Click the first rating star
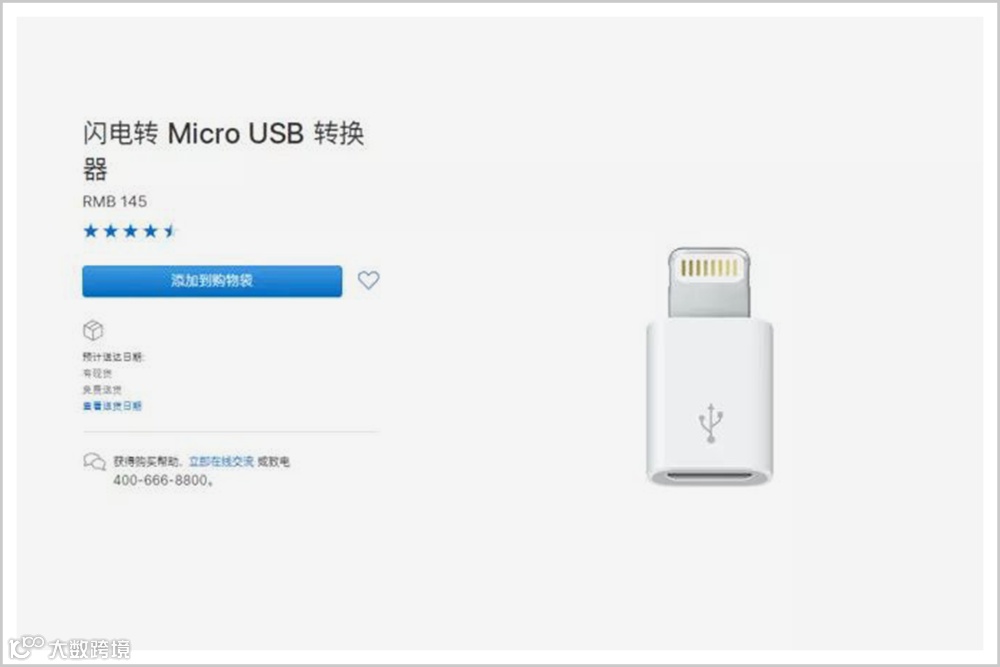 (x=91, y=231)
